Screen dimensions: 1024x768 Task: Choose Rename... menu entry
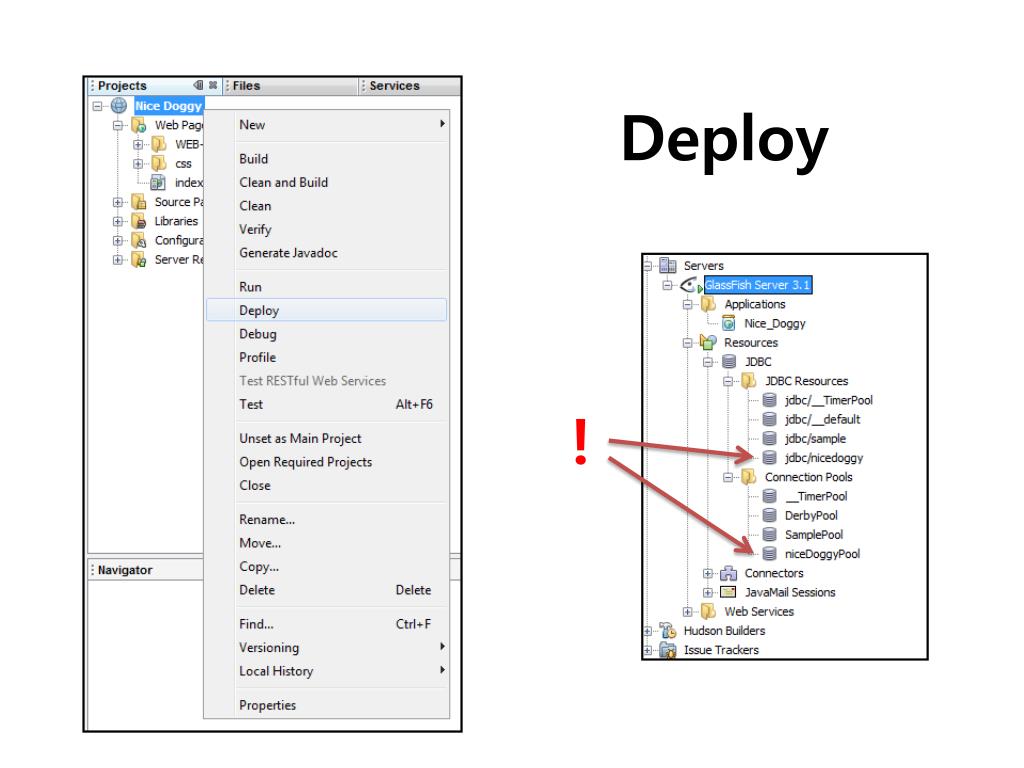pos(327,519)
